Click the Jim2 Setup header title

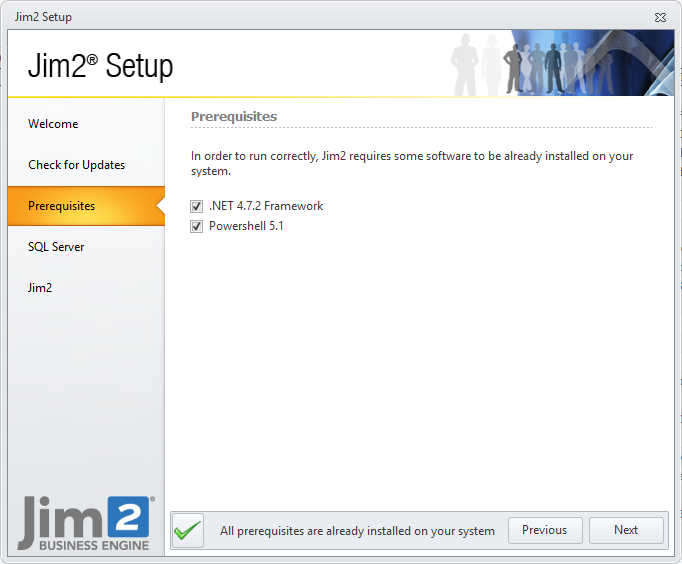pyautogui.click(x=100, y=66)
